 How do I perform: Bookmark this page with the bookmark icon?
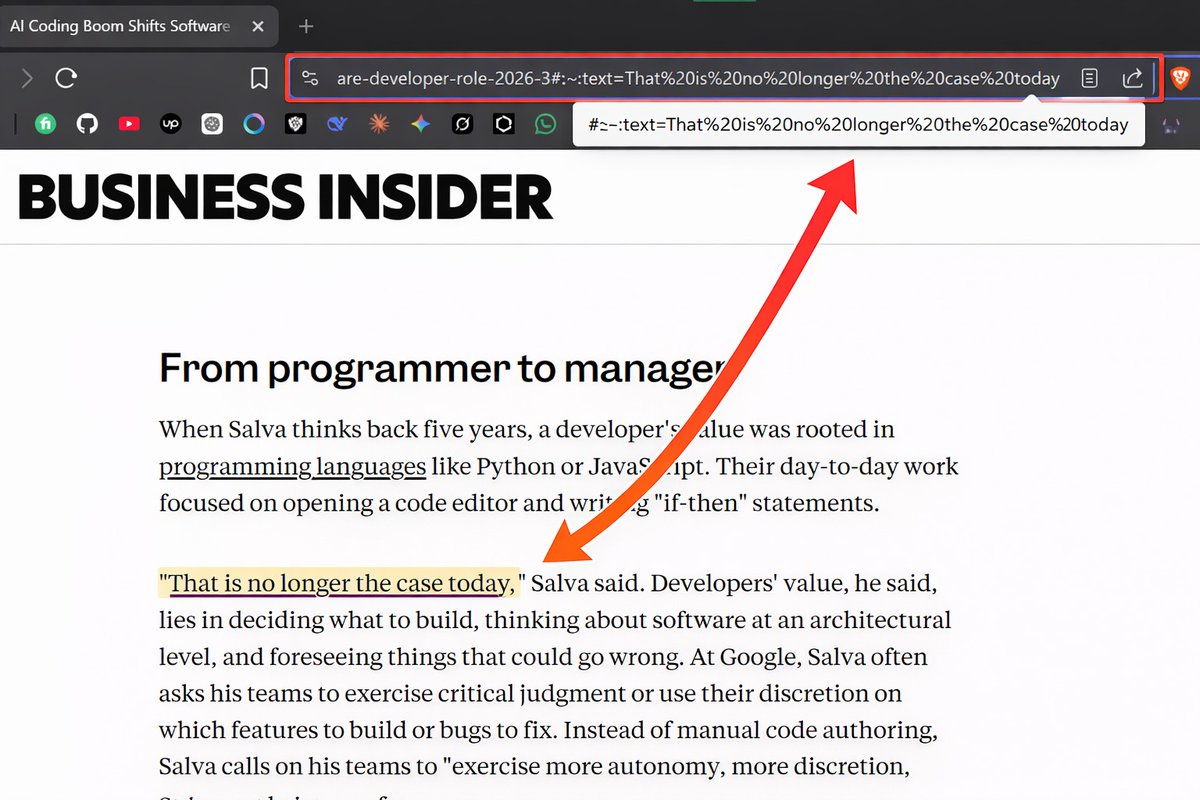[259, 78]
